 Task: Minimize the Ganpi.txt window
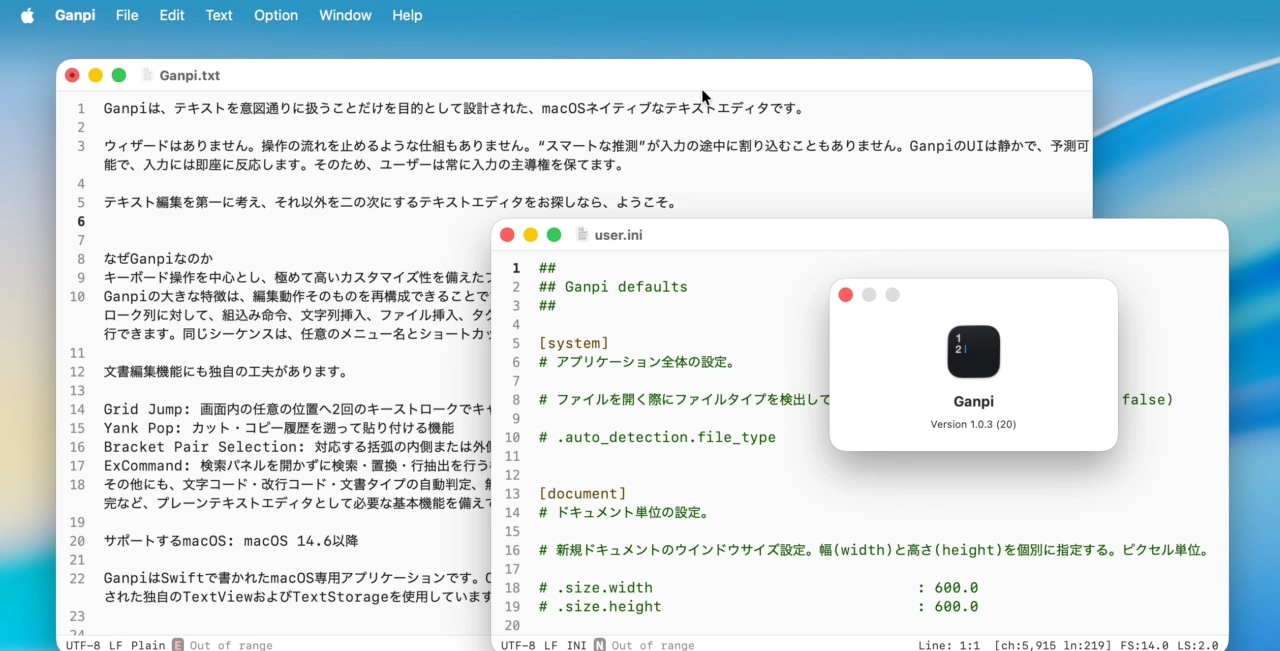(95, 75)
